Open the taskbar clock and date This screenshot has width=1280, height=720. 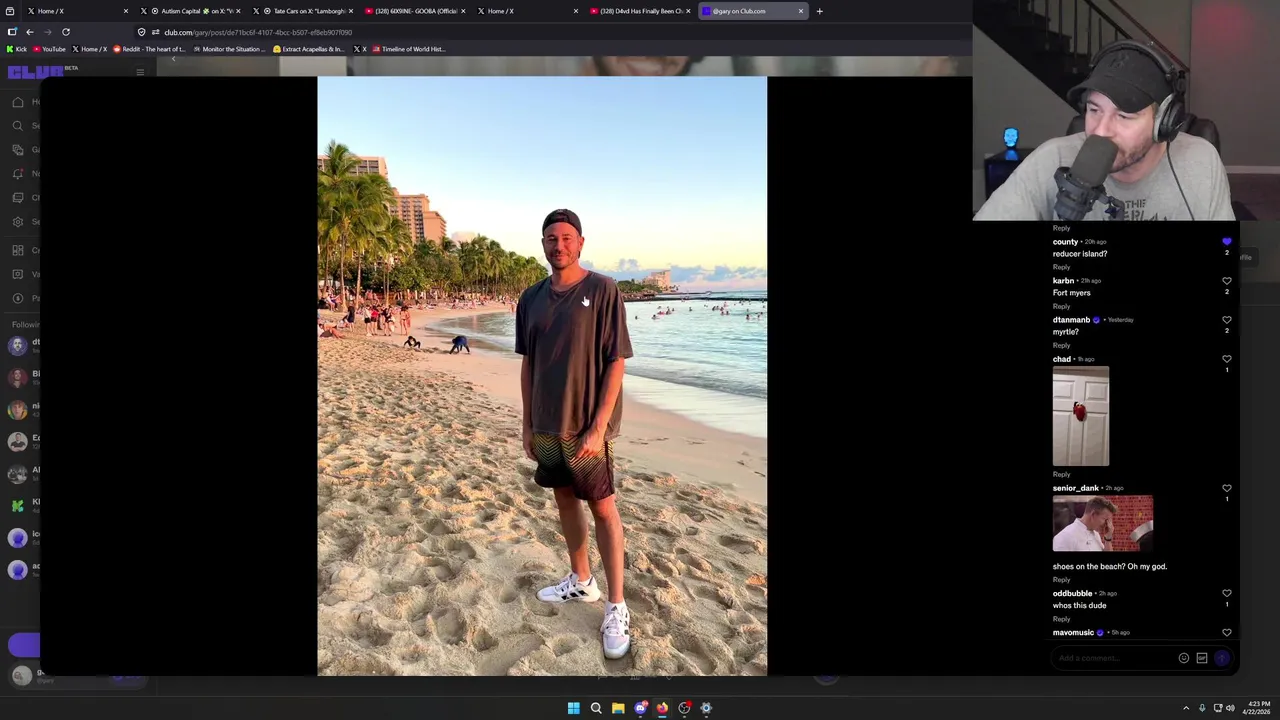[1258, 708]
